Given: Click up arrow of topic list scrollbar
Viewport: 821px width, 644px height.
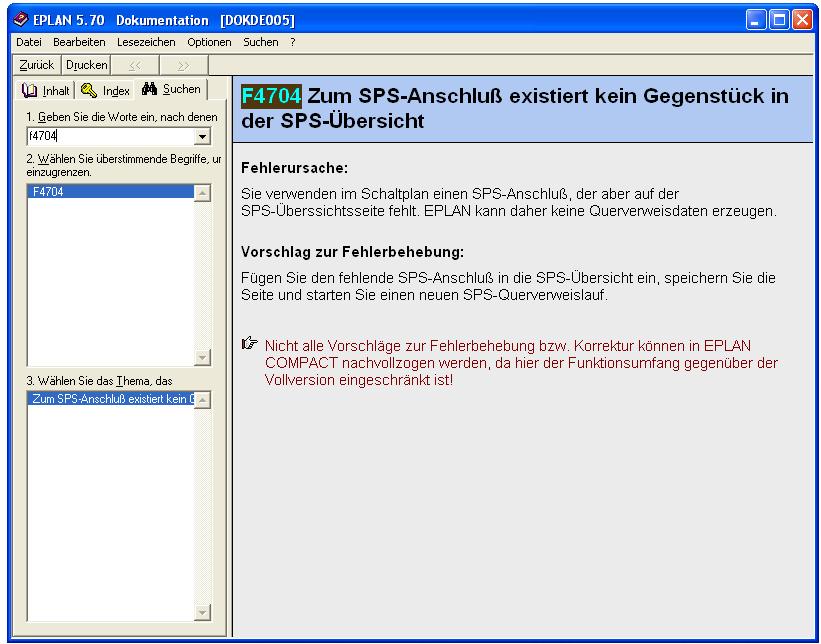Looking at the screenshot, I should (202, 400).
